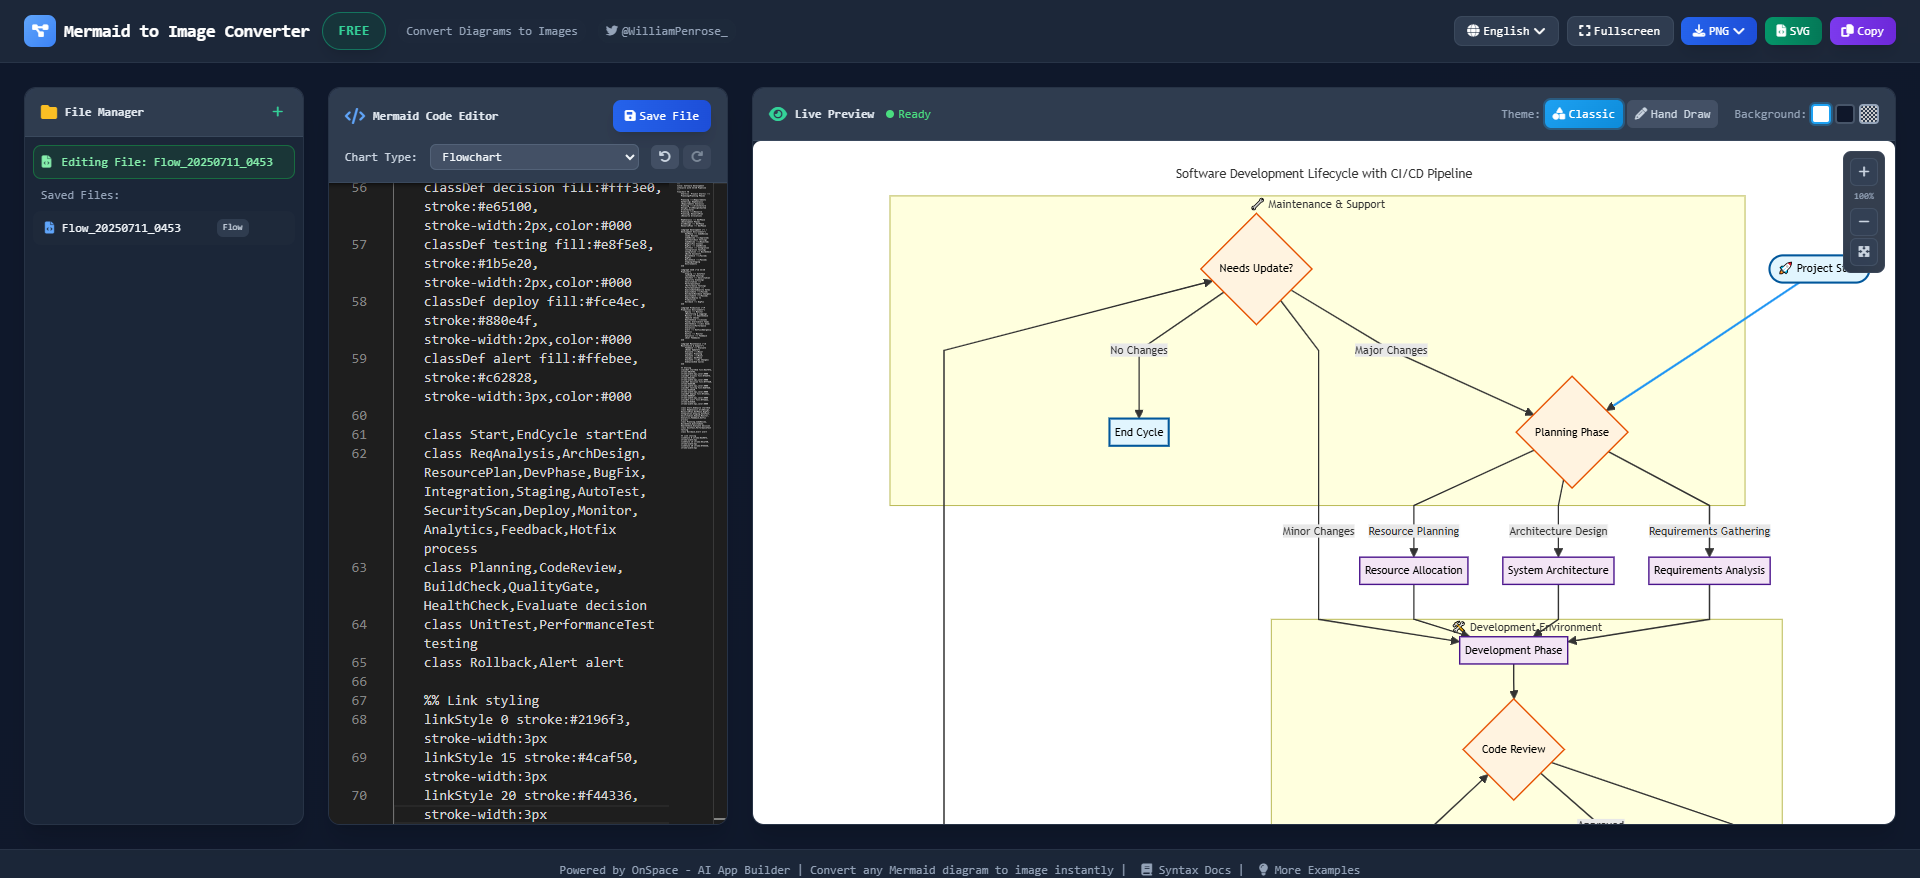Click the End Cycle node
This screenshot has height=878, width=1920.
click(1139, 432)
